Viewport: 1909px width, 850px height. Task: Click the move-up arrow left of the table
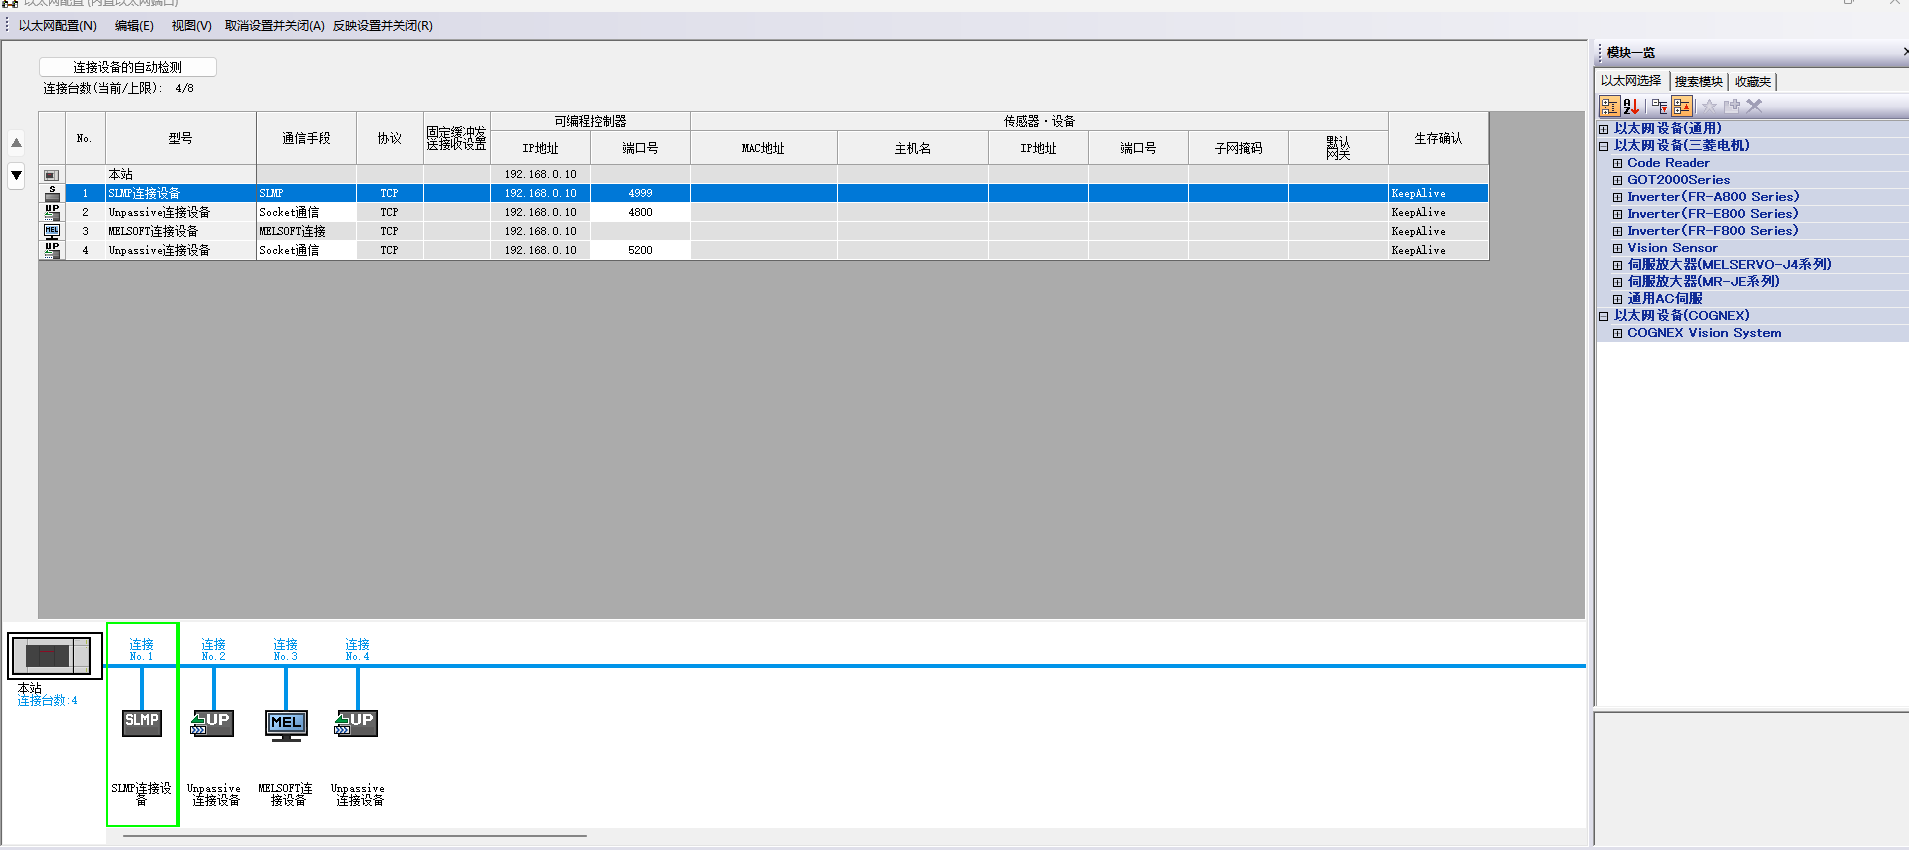pyautogui.click(x=16, y=142)
